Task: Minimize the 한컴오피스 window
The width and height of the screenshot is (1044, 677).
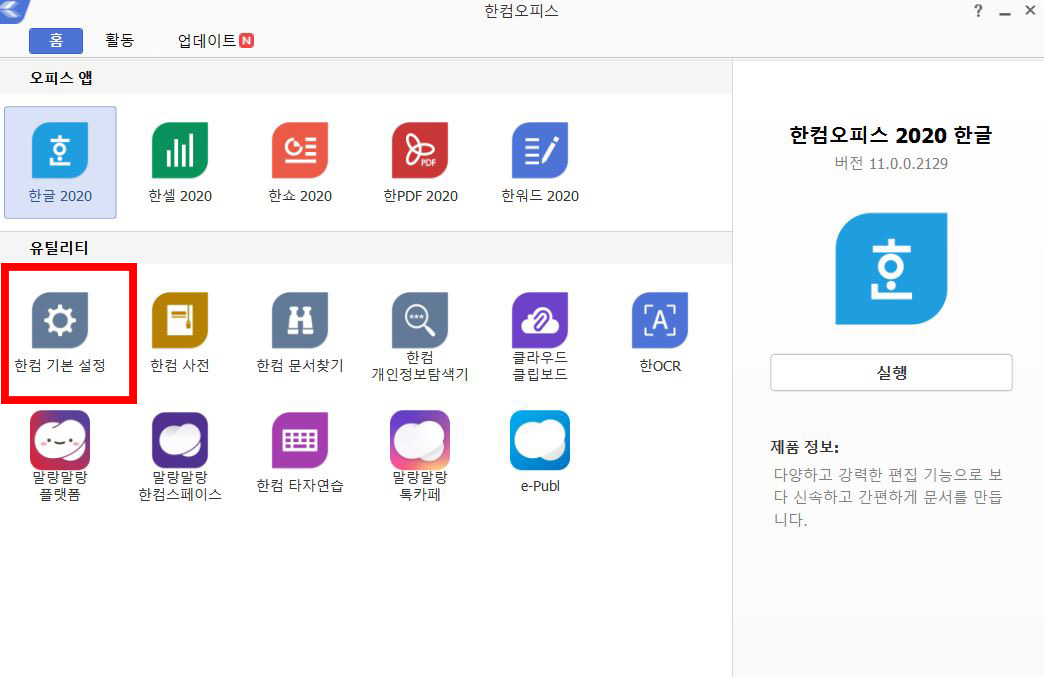Action: tap(1005, 12)
